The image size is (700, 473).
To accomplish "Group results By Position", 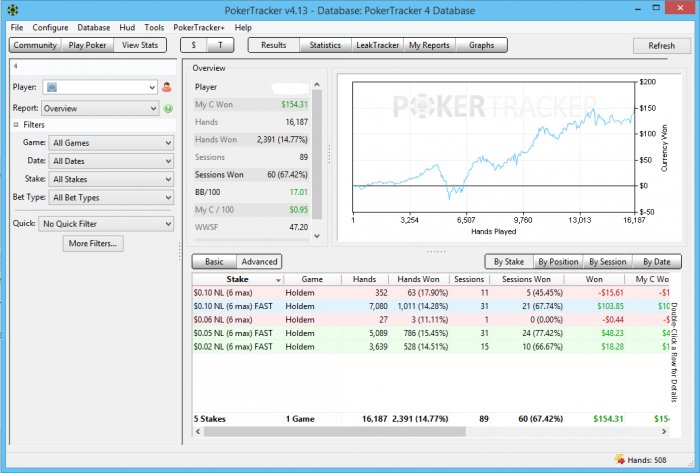I will pyautogui.click(x=558, y=261).
